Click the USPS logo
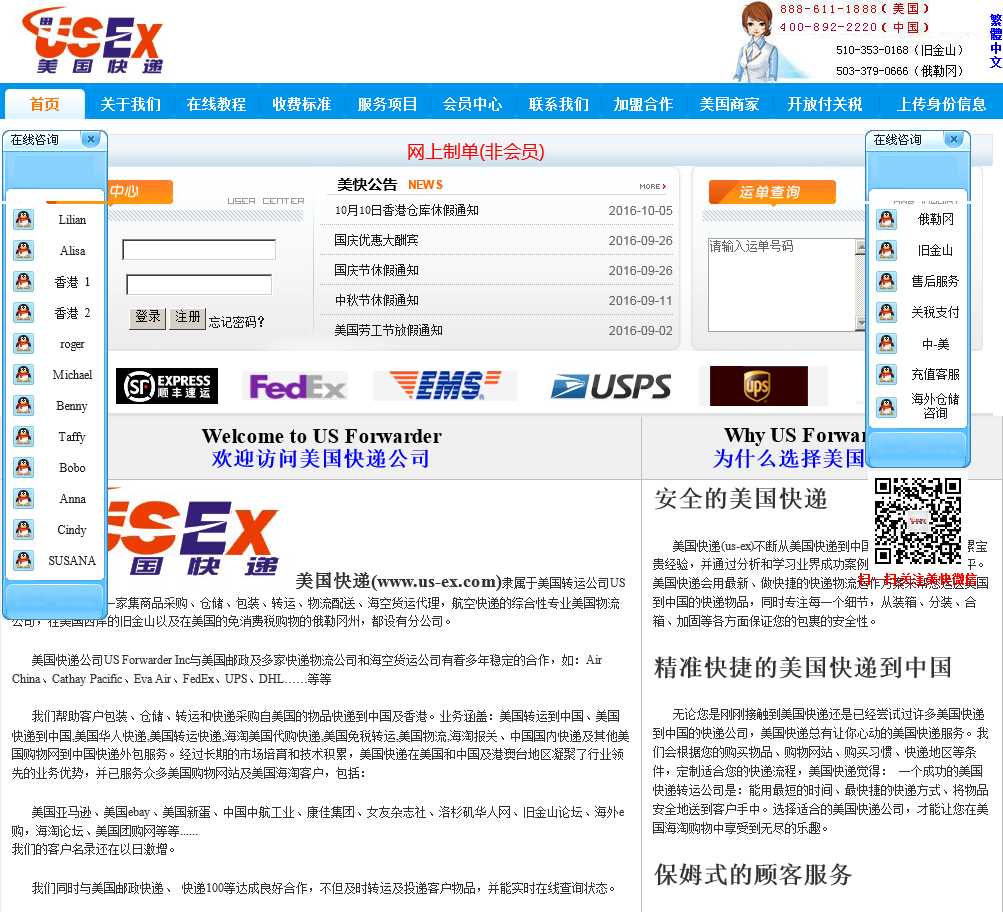Screen dimensions: 1003x912 tap(611, 386)
